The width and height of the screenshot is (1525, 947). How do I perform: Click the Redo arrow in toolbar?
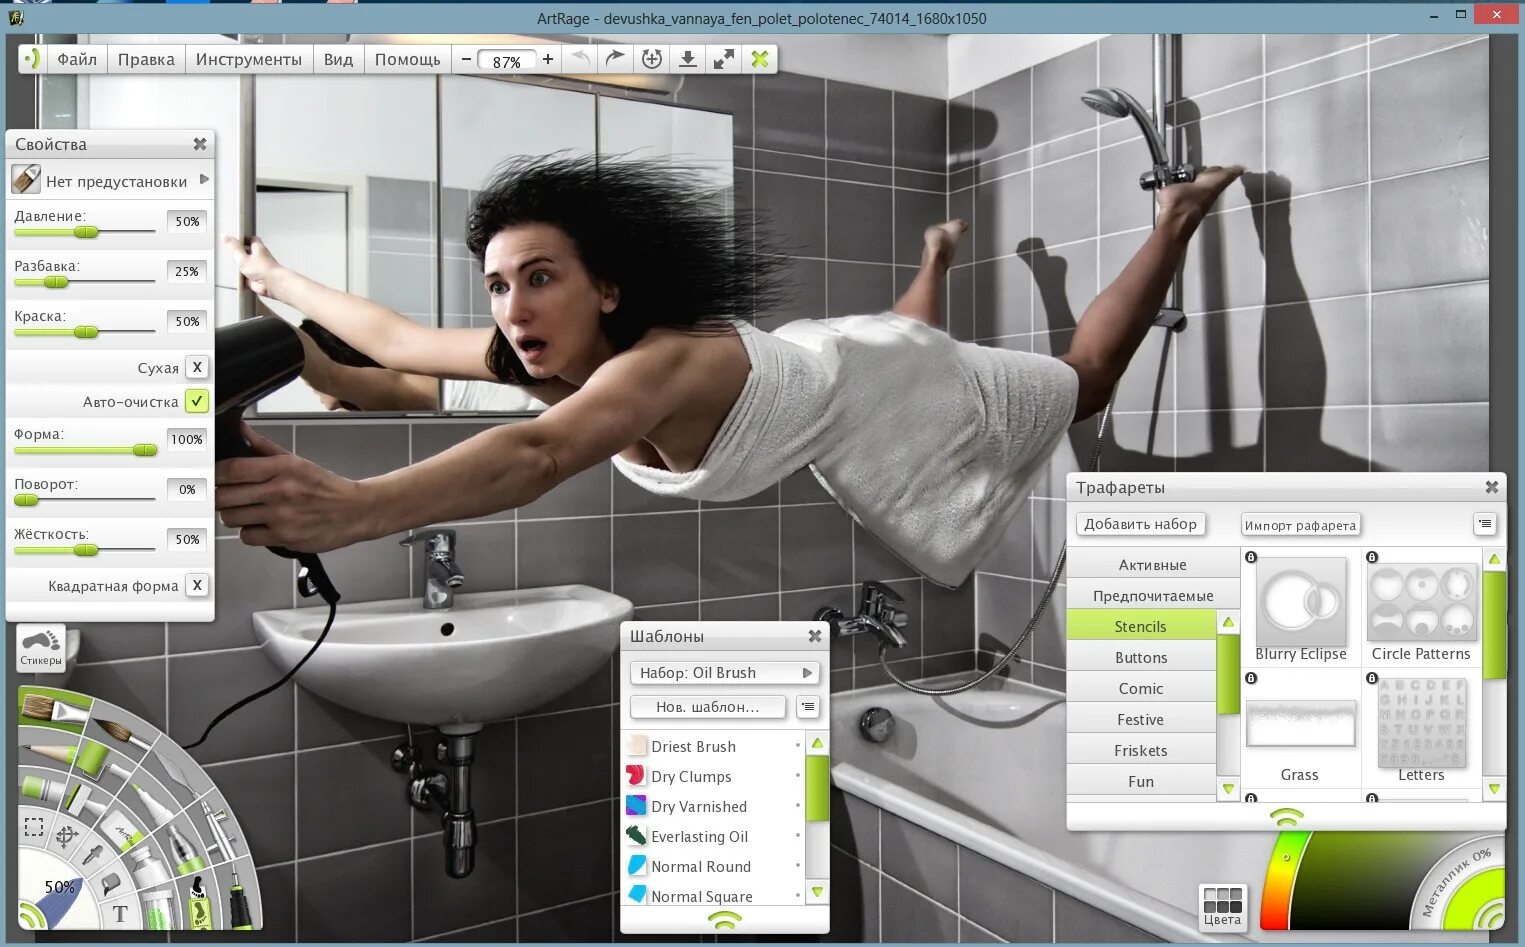pyautogui.click(x=615, y=59)
